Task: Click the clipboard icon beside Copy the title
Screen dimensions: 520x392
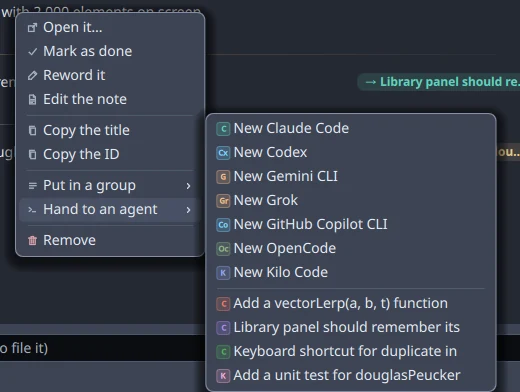Action: [32, 130]
